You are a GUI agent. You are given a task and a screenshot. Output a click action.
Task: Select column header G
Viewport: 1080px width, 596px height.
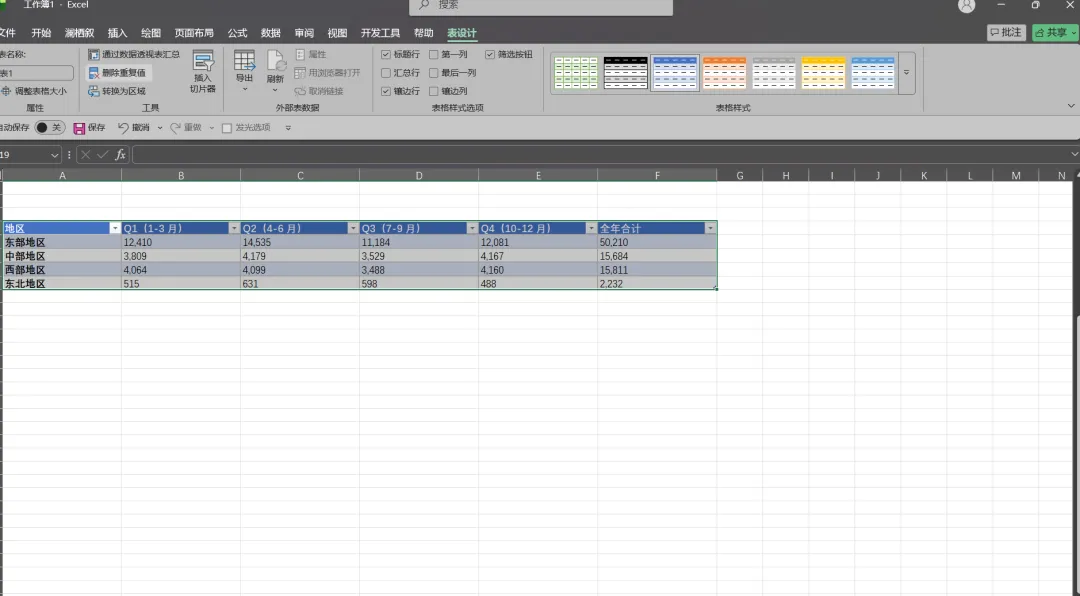(740, 176)
